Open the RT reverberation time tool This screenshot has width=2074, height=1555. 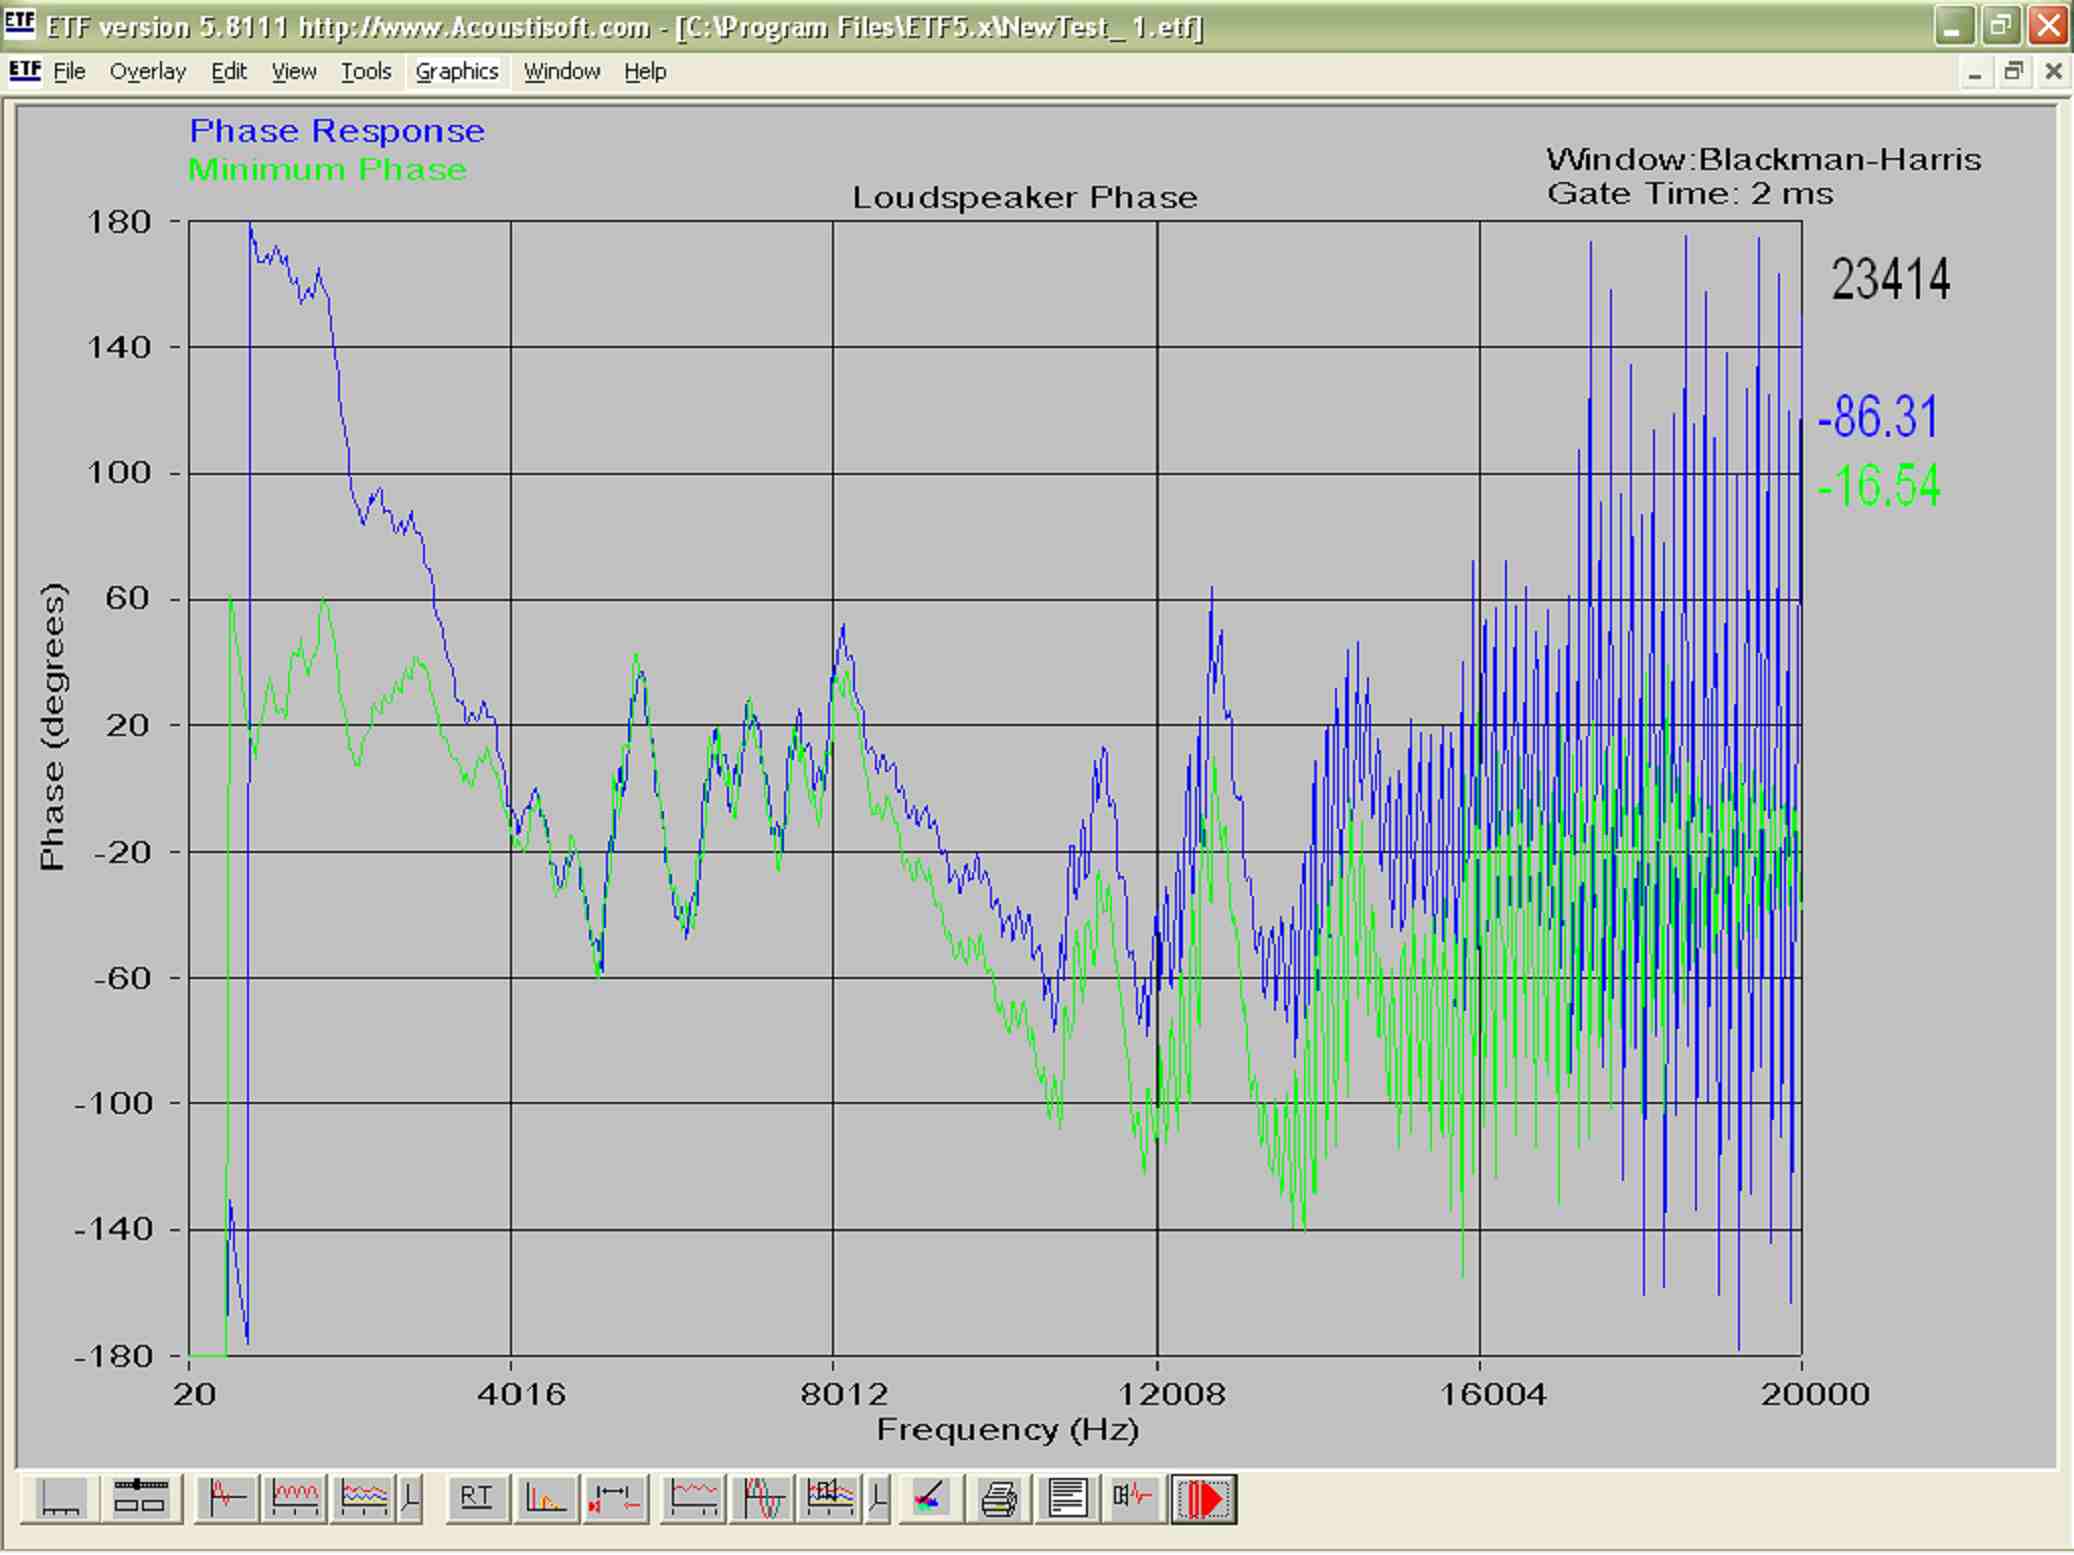(476, 1498)
